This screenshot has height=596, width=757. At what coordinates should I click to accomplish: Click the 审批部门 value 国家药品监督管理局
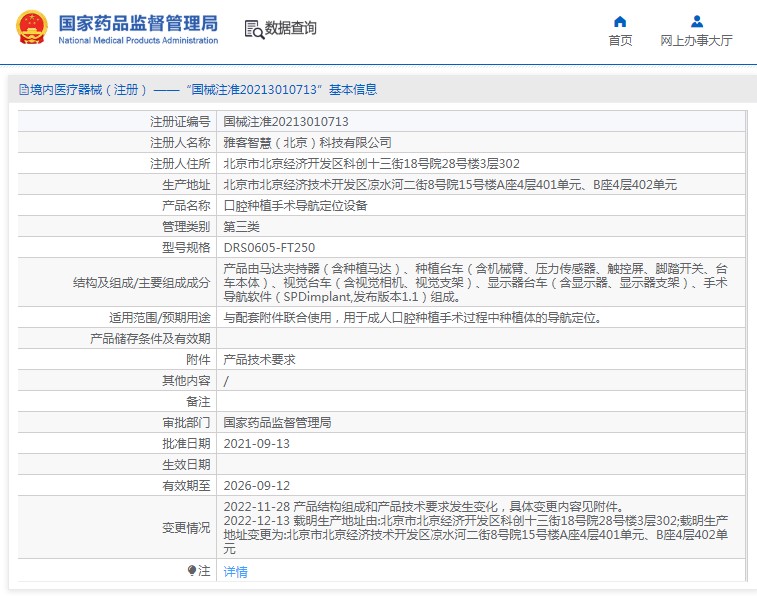(277, 423)
